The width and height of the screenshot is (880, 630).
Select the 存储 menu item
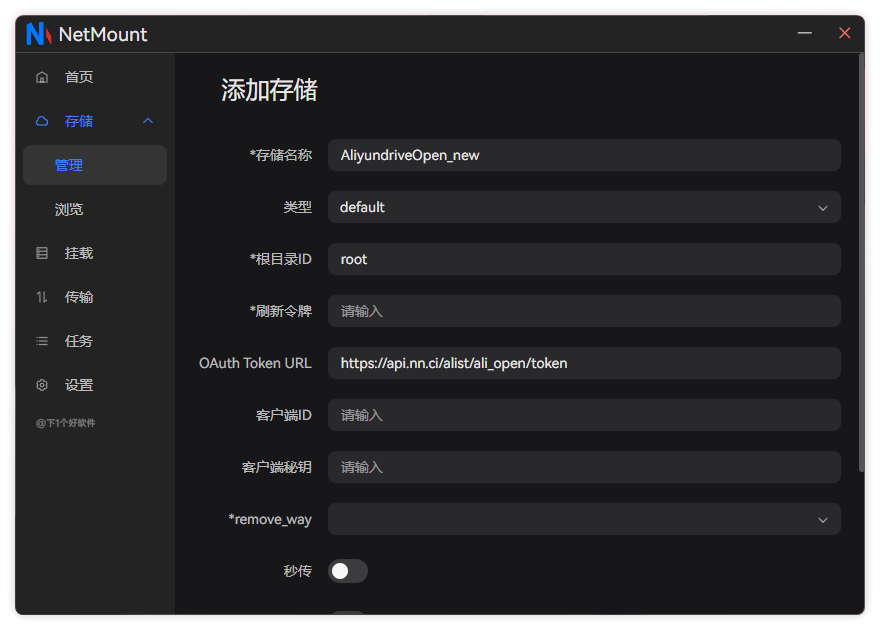click(x=95, y=121)
